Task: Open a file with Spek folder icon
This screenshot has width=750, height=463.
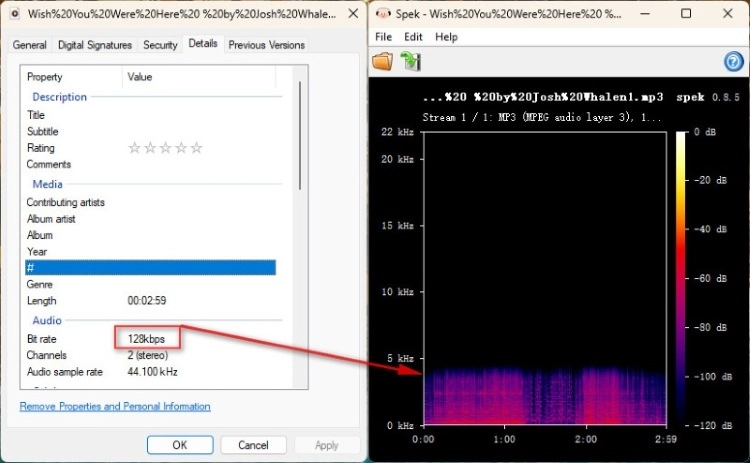Action: coord(383,62)
